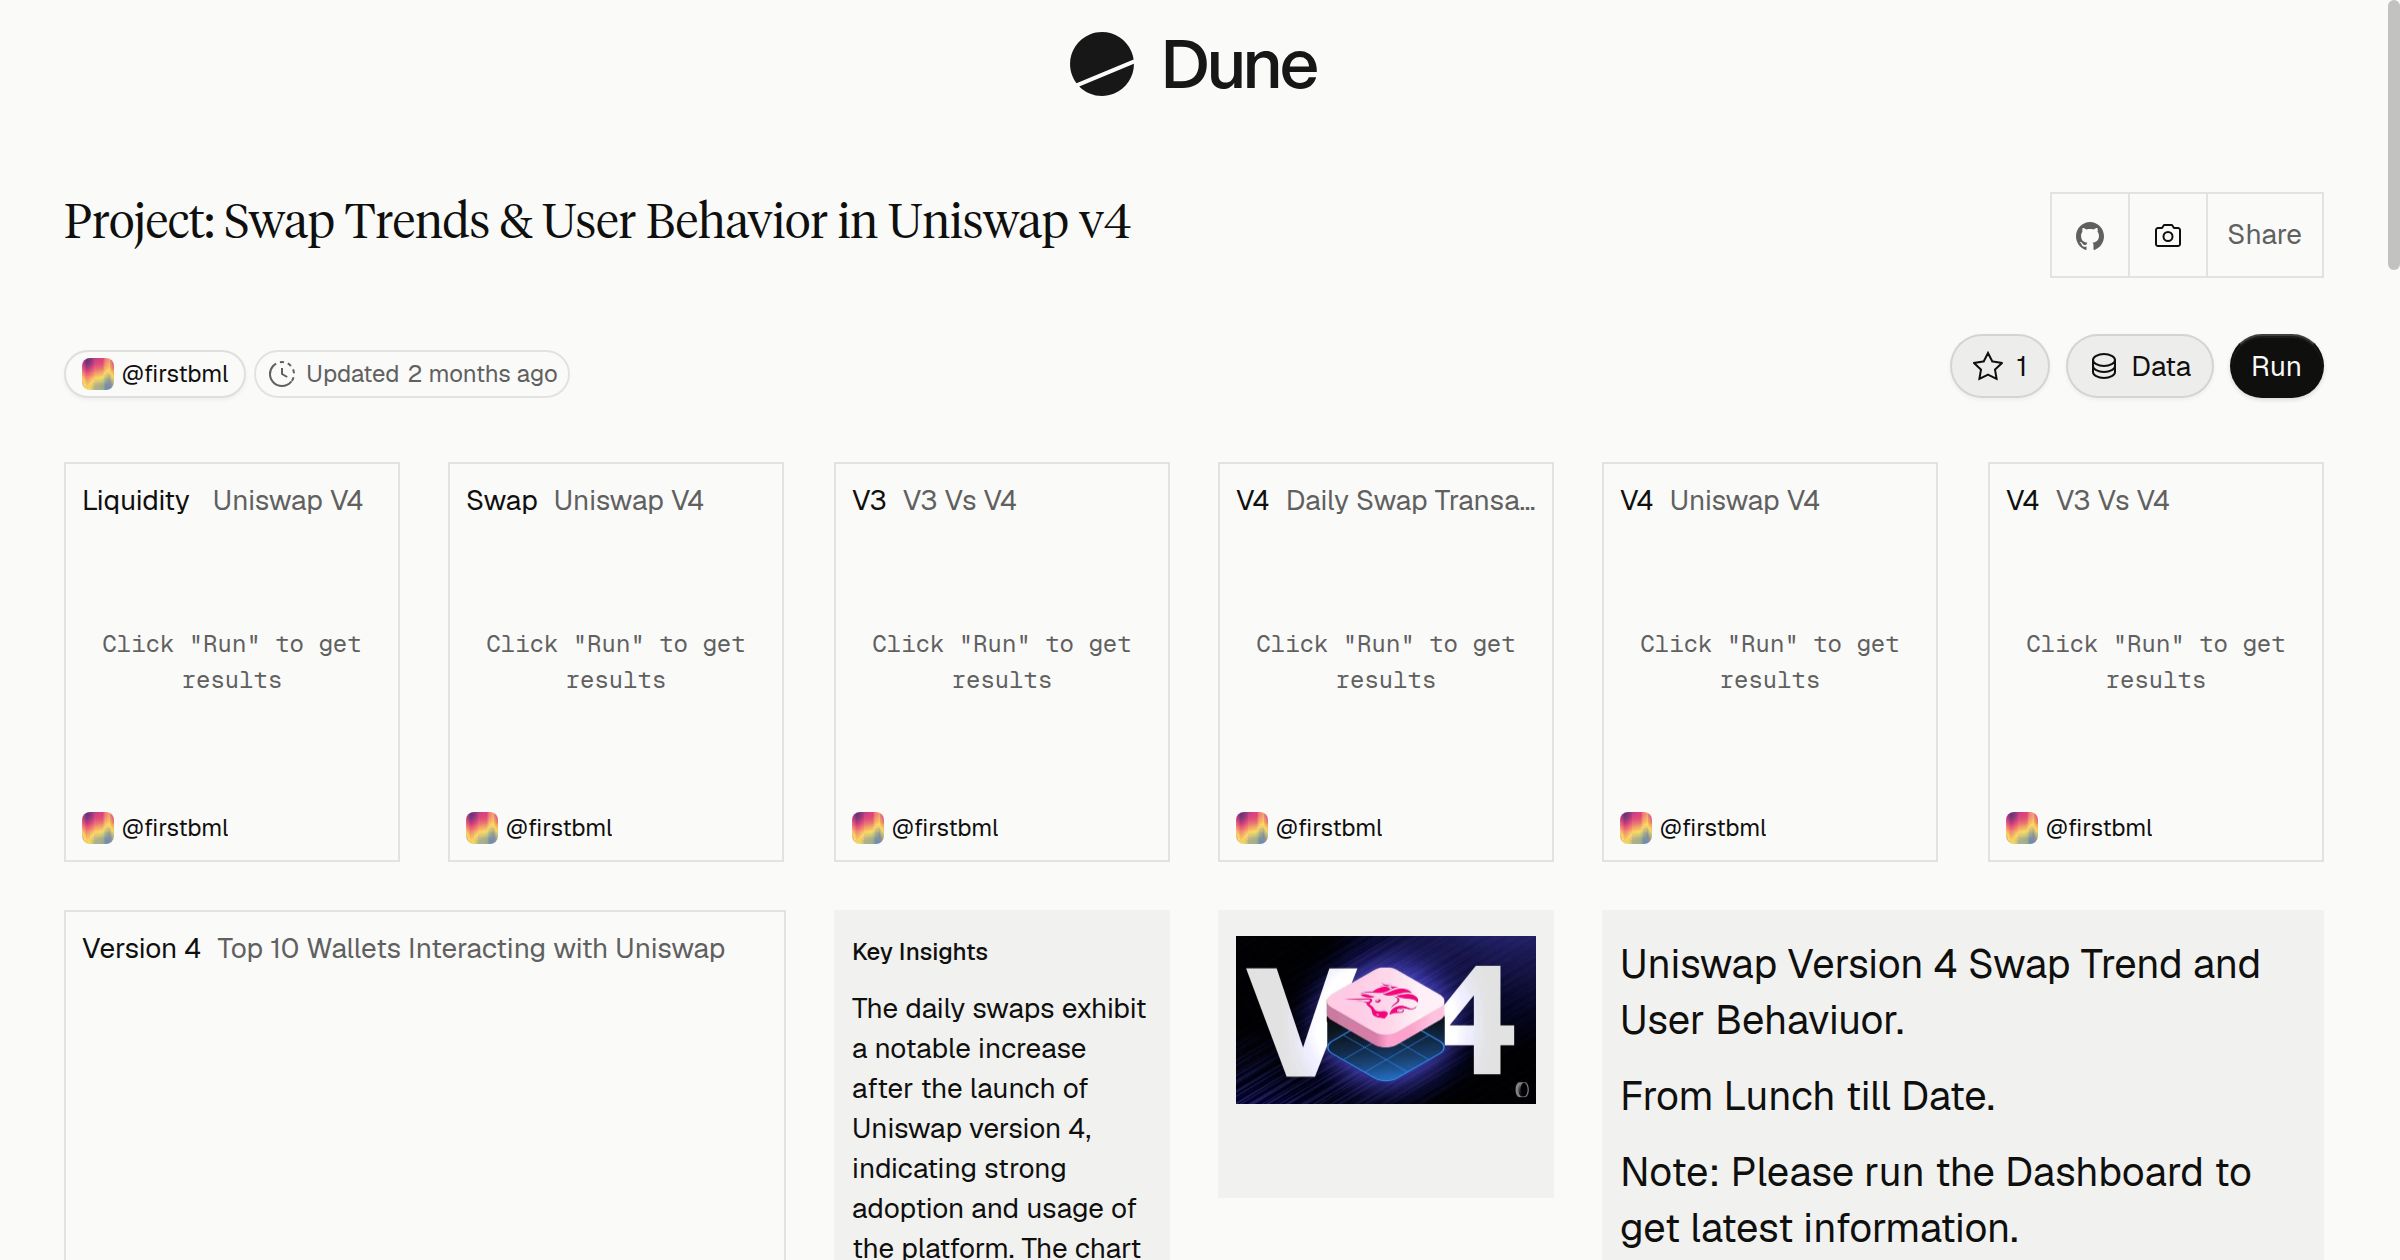Viewport: 2400px width, 1260px height.
Task: Click @firstbml avatar in Daily Swap Transa... card
Action: 1251,828
